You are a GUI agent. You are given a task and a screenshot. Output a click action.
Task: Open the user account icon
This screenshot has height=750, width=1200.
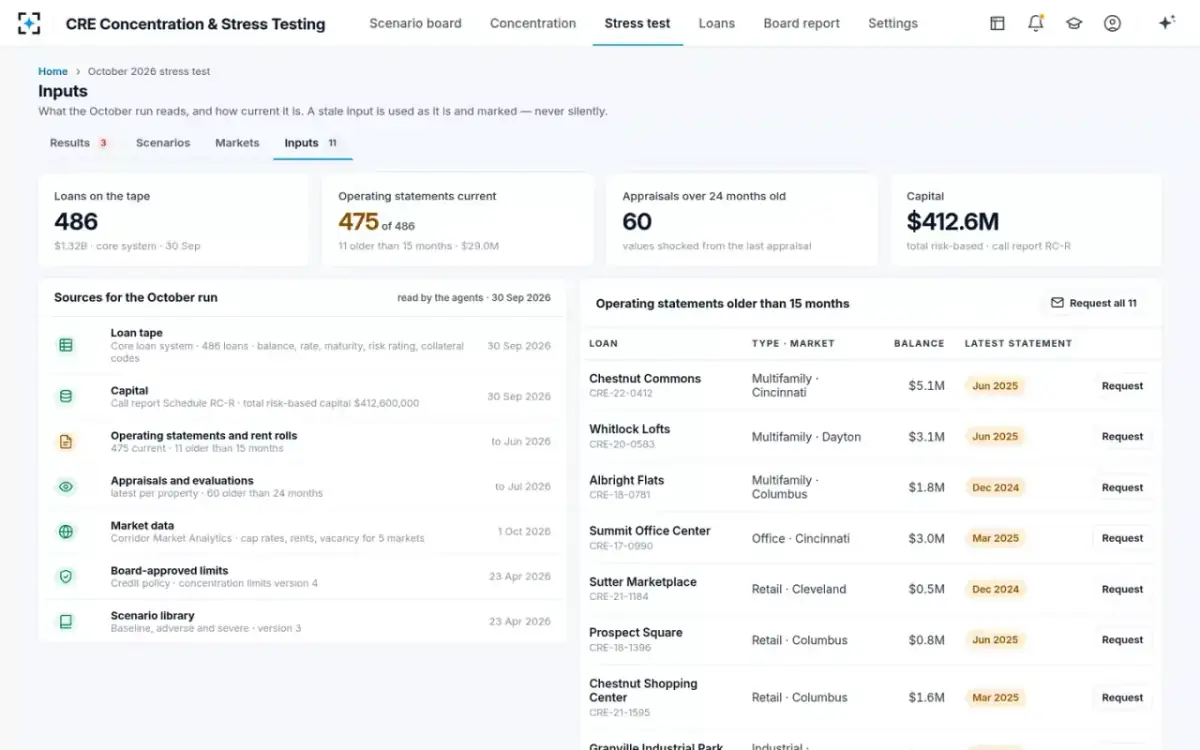point(1112,23)
